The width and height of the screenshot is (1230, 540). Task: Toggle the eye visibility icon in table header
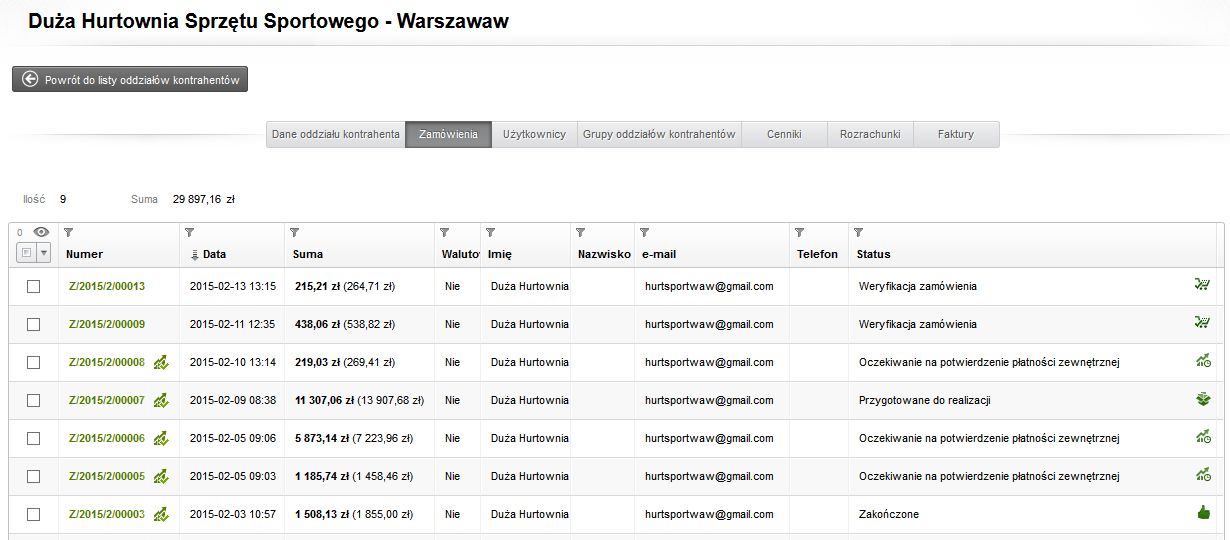(x=41, y=232)
